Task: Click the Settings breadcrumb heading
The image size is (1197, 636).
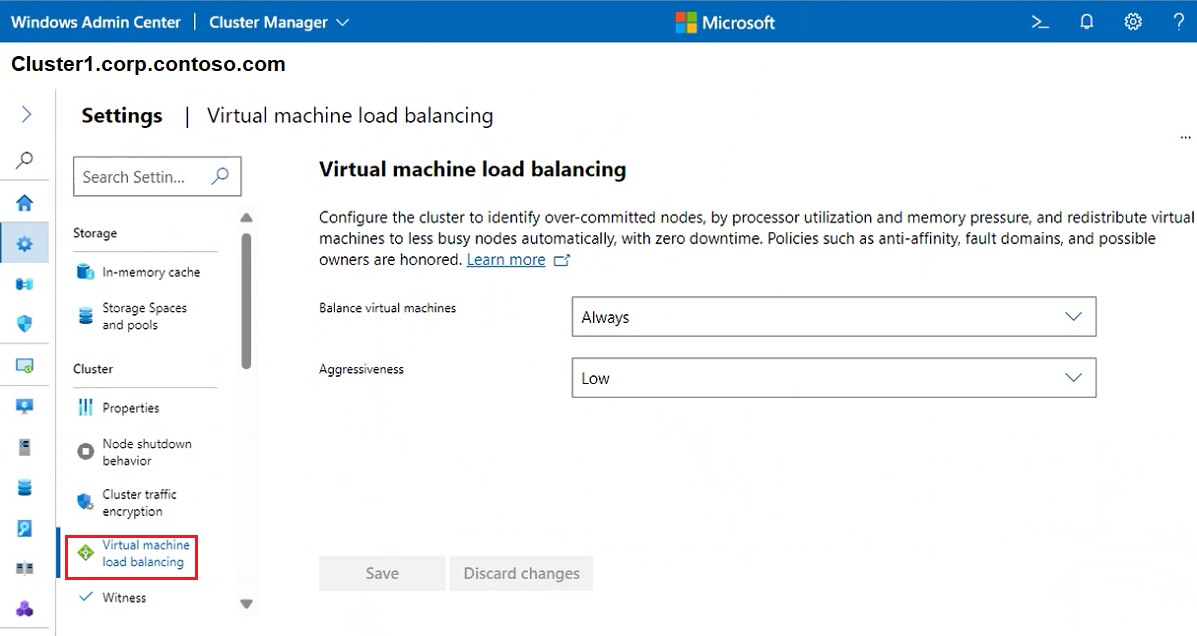Action: [122, 115]
